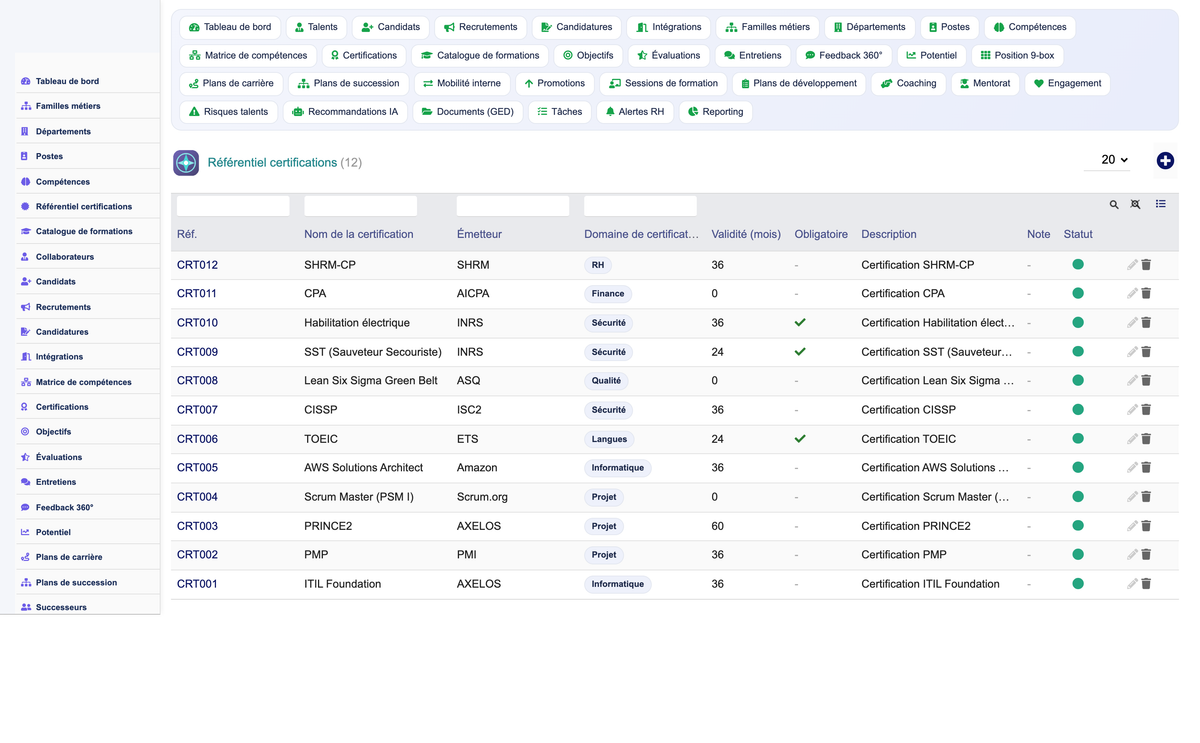This screenshot has height=743, width=1200.
Task: Edit the CRT012 row with pencil icon
Action: (x=1132, y=265)
